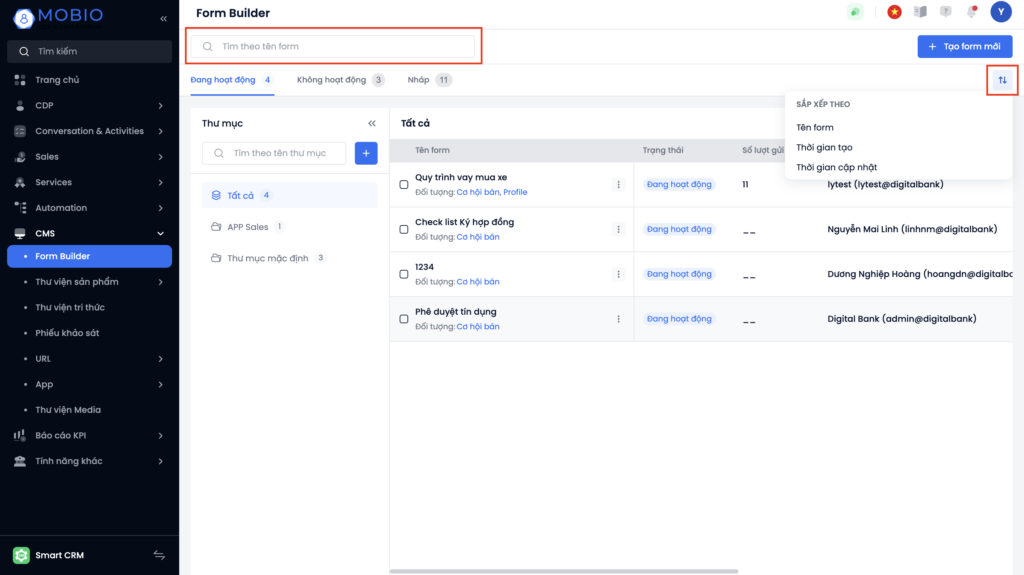This screenshot has width=1024, height=575.
Task: Collapse the Thư mục folder panel
Action: [372, 124]
